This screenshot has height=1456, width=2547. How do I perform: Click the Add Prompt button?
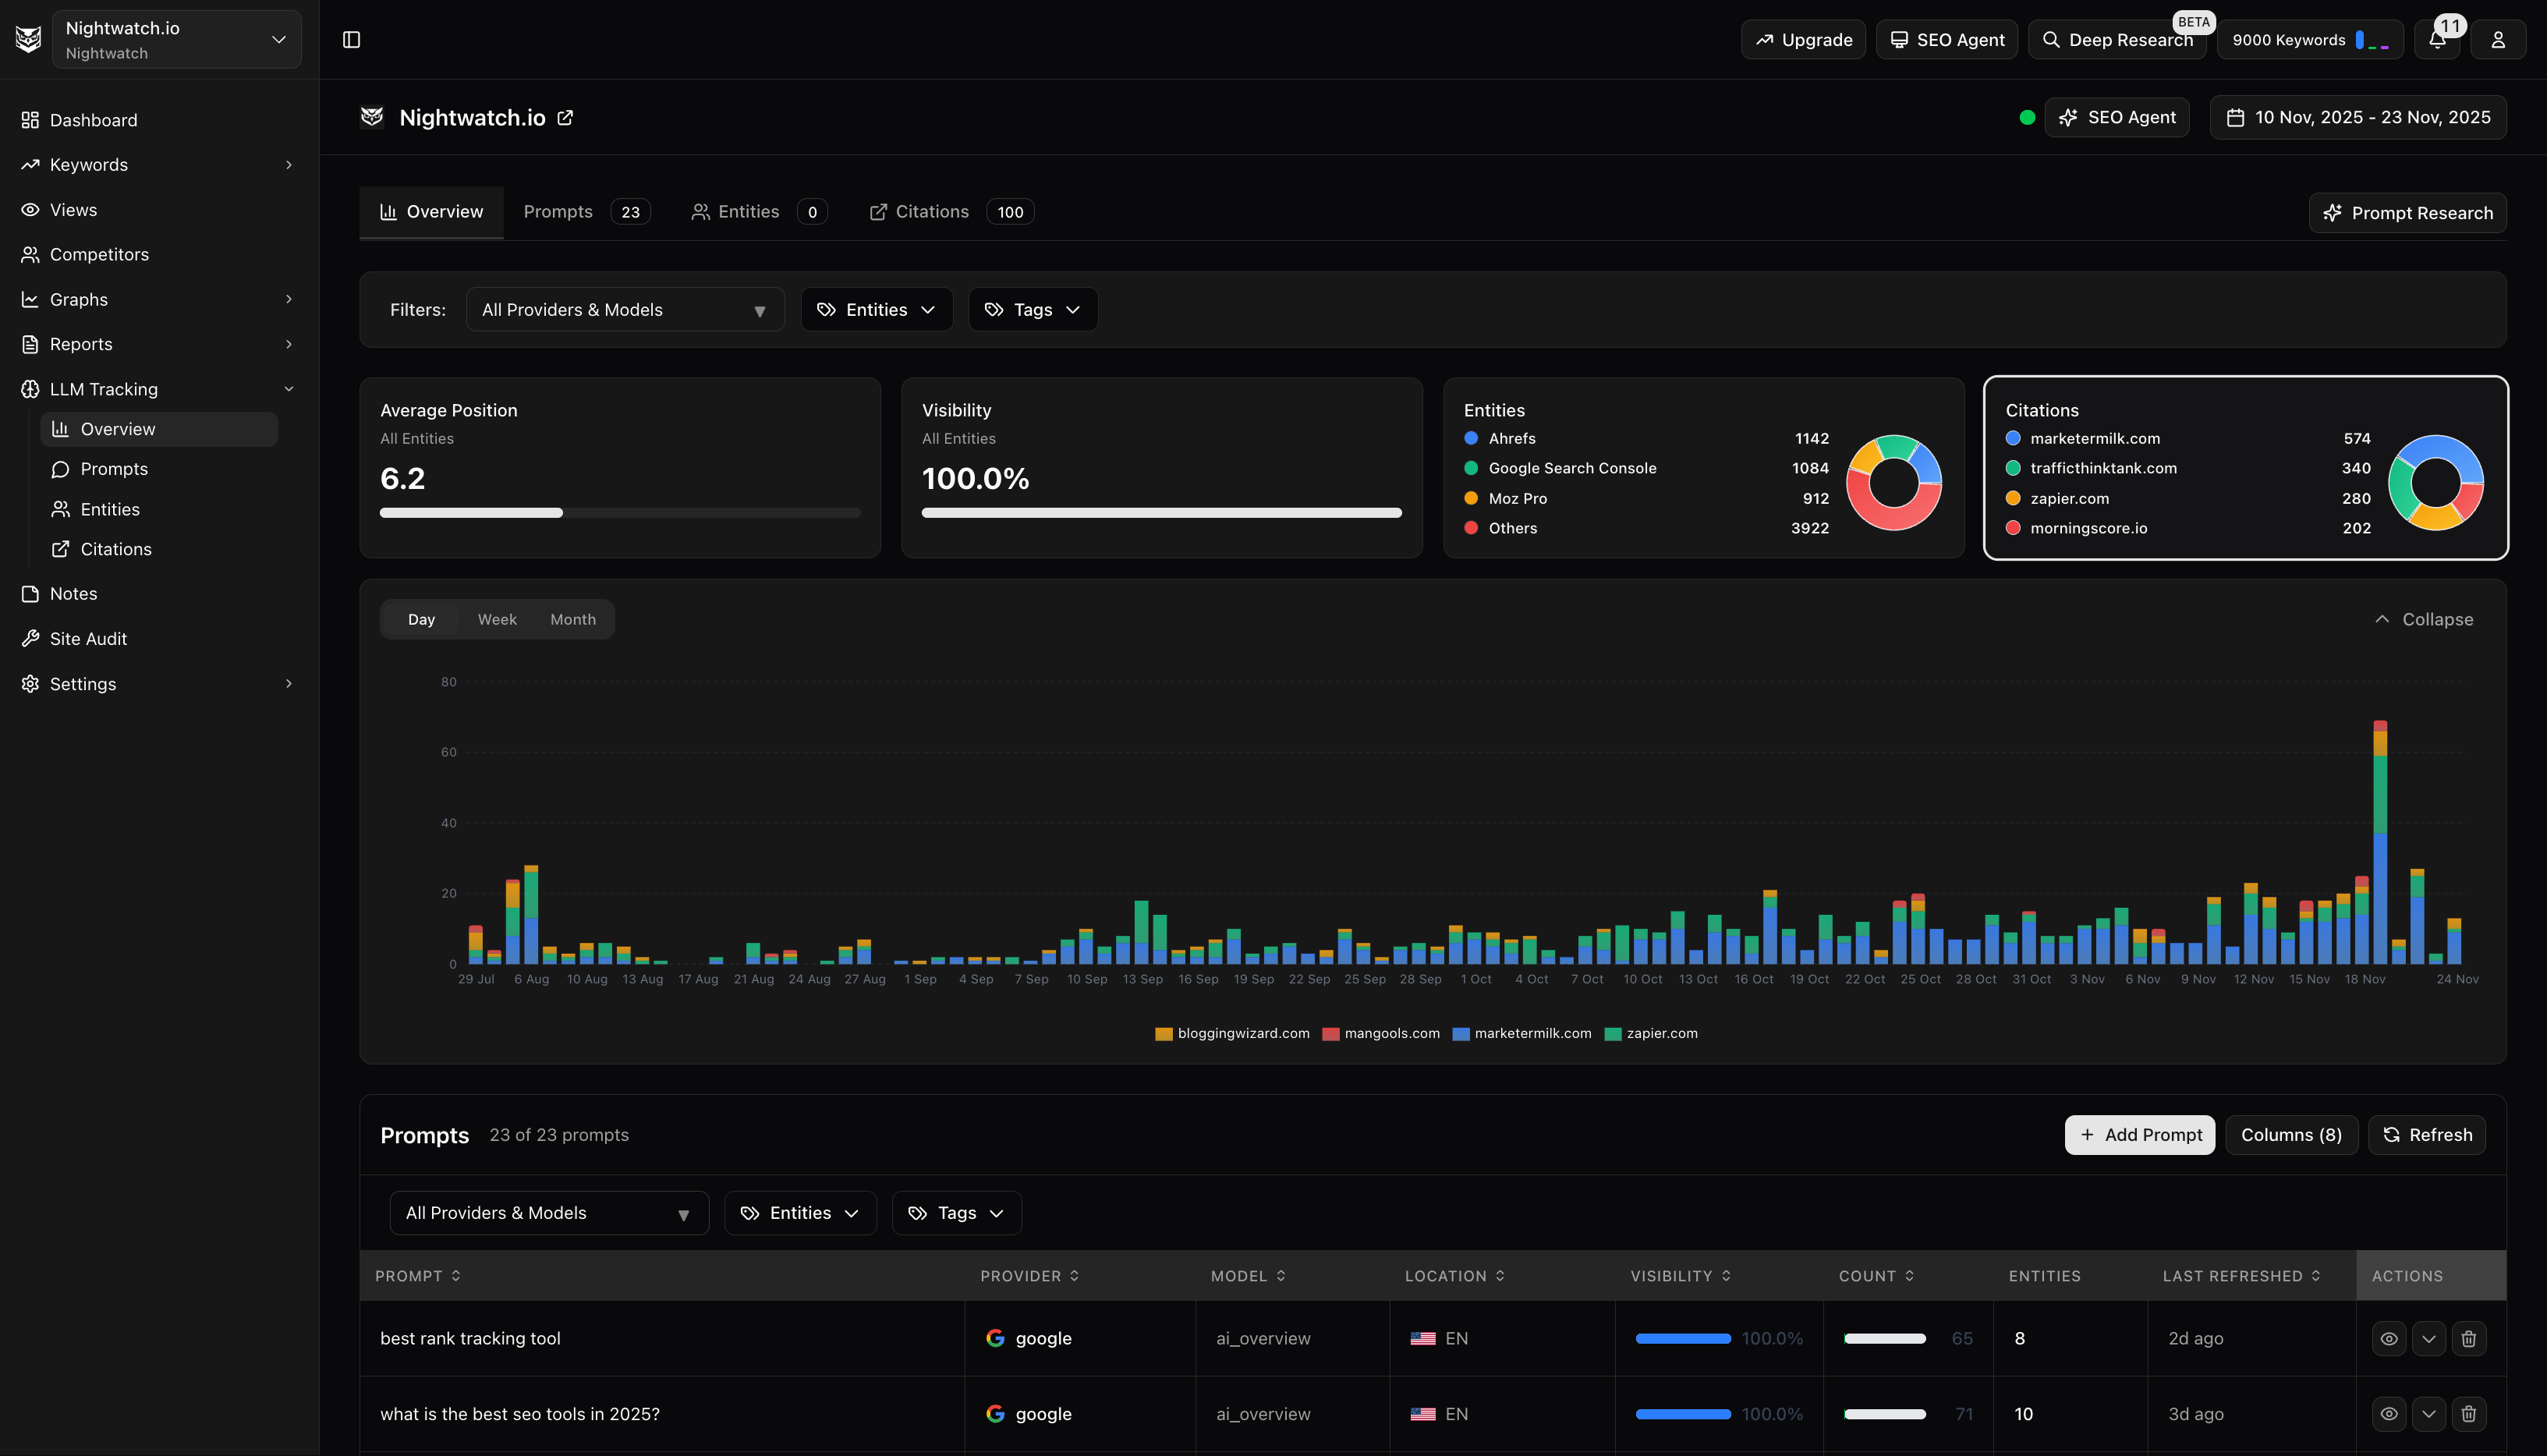click(x=2140, y=1135)
